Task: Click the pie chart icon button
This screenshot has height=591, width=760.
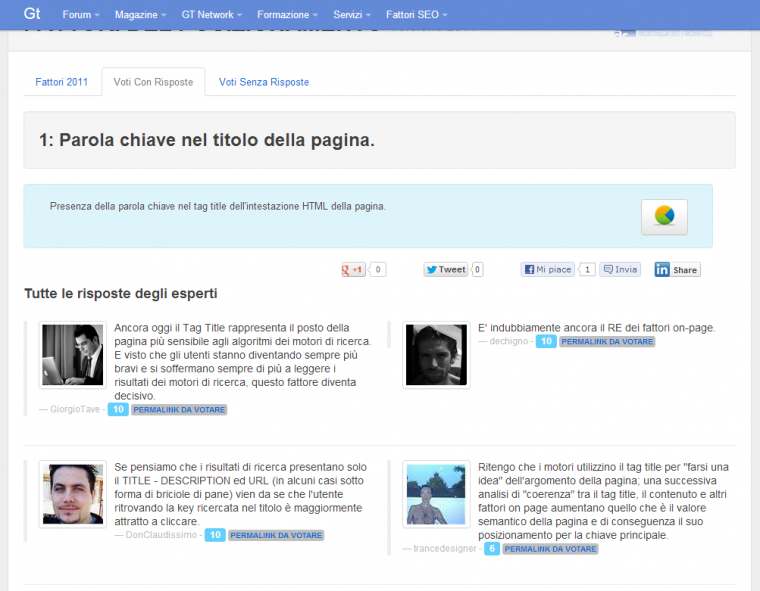Action: (x=664, y=216)
